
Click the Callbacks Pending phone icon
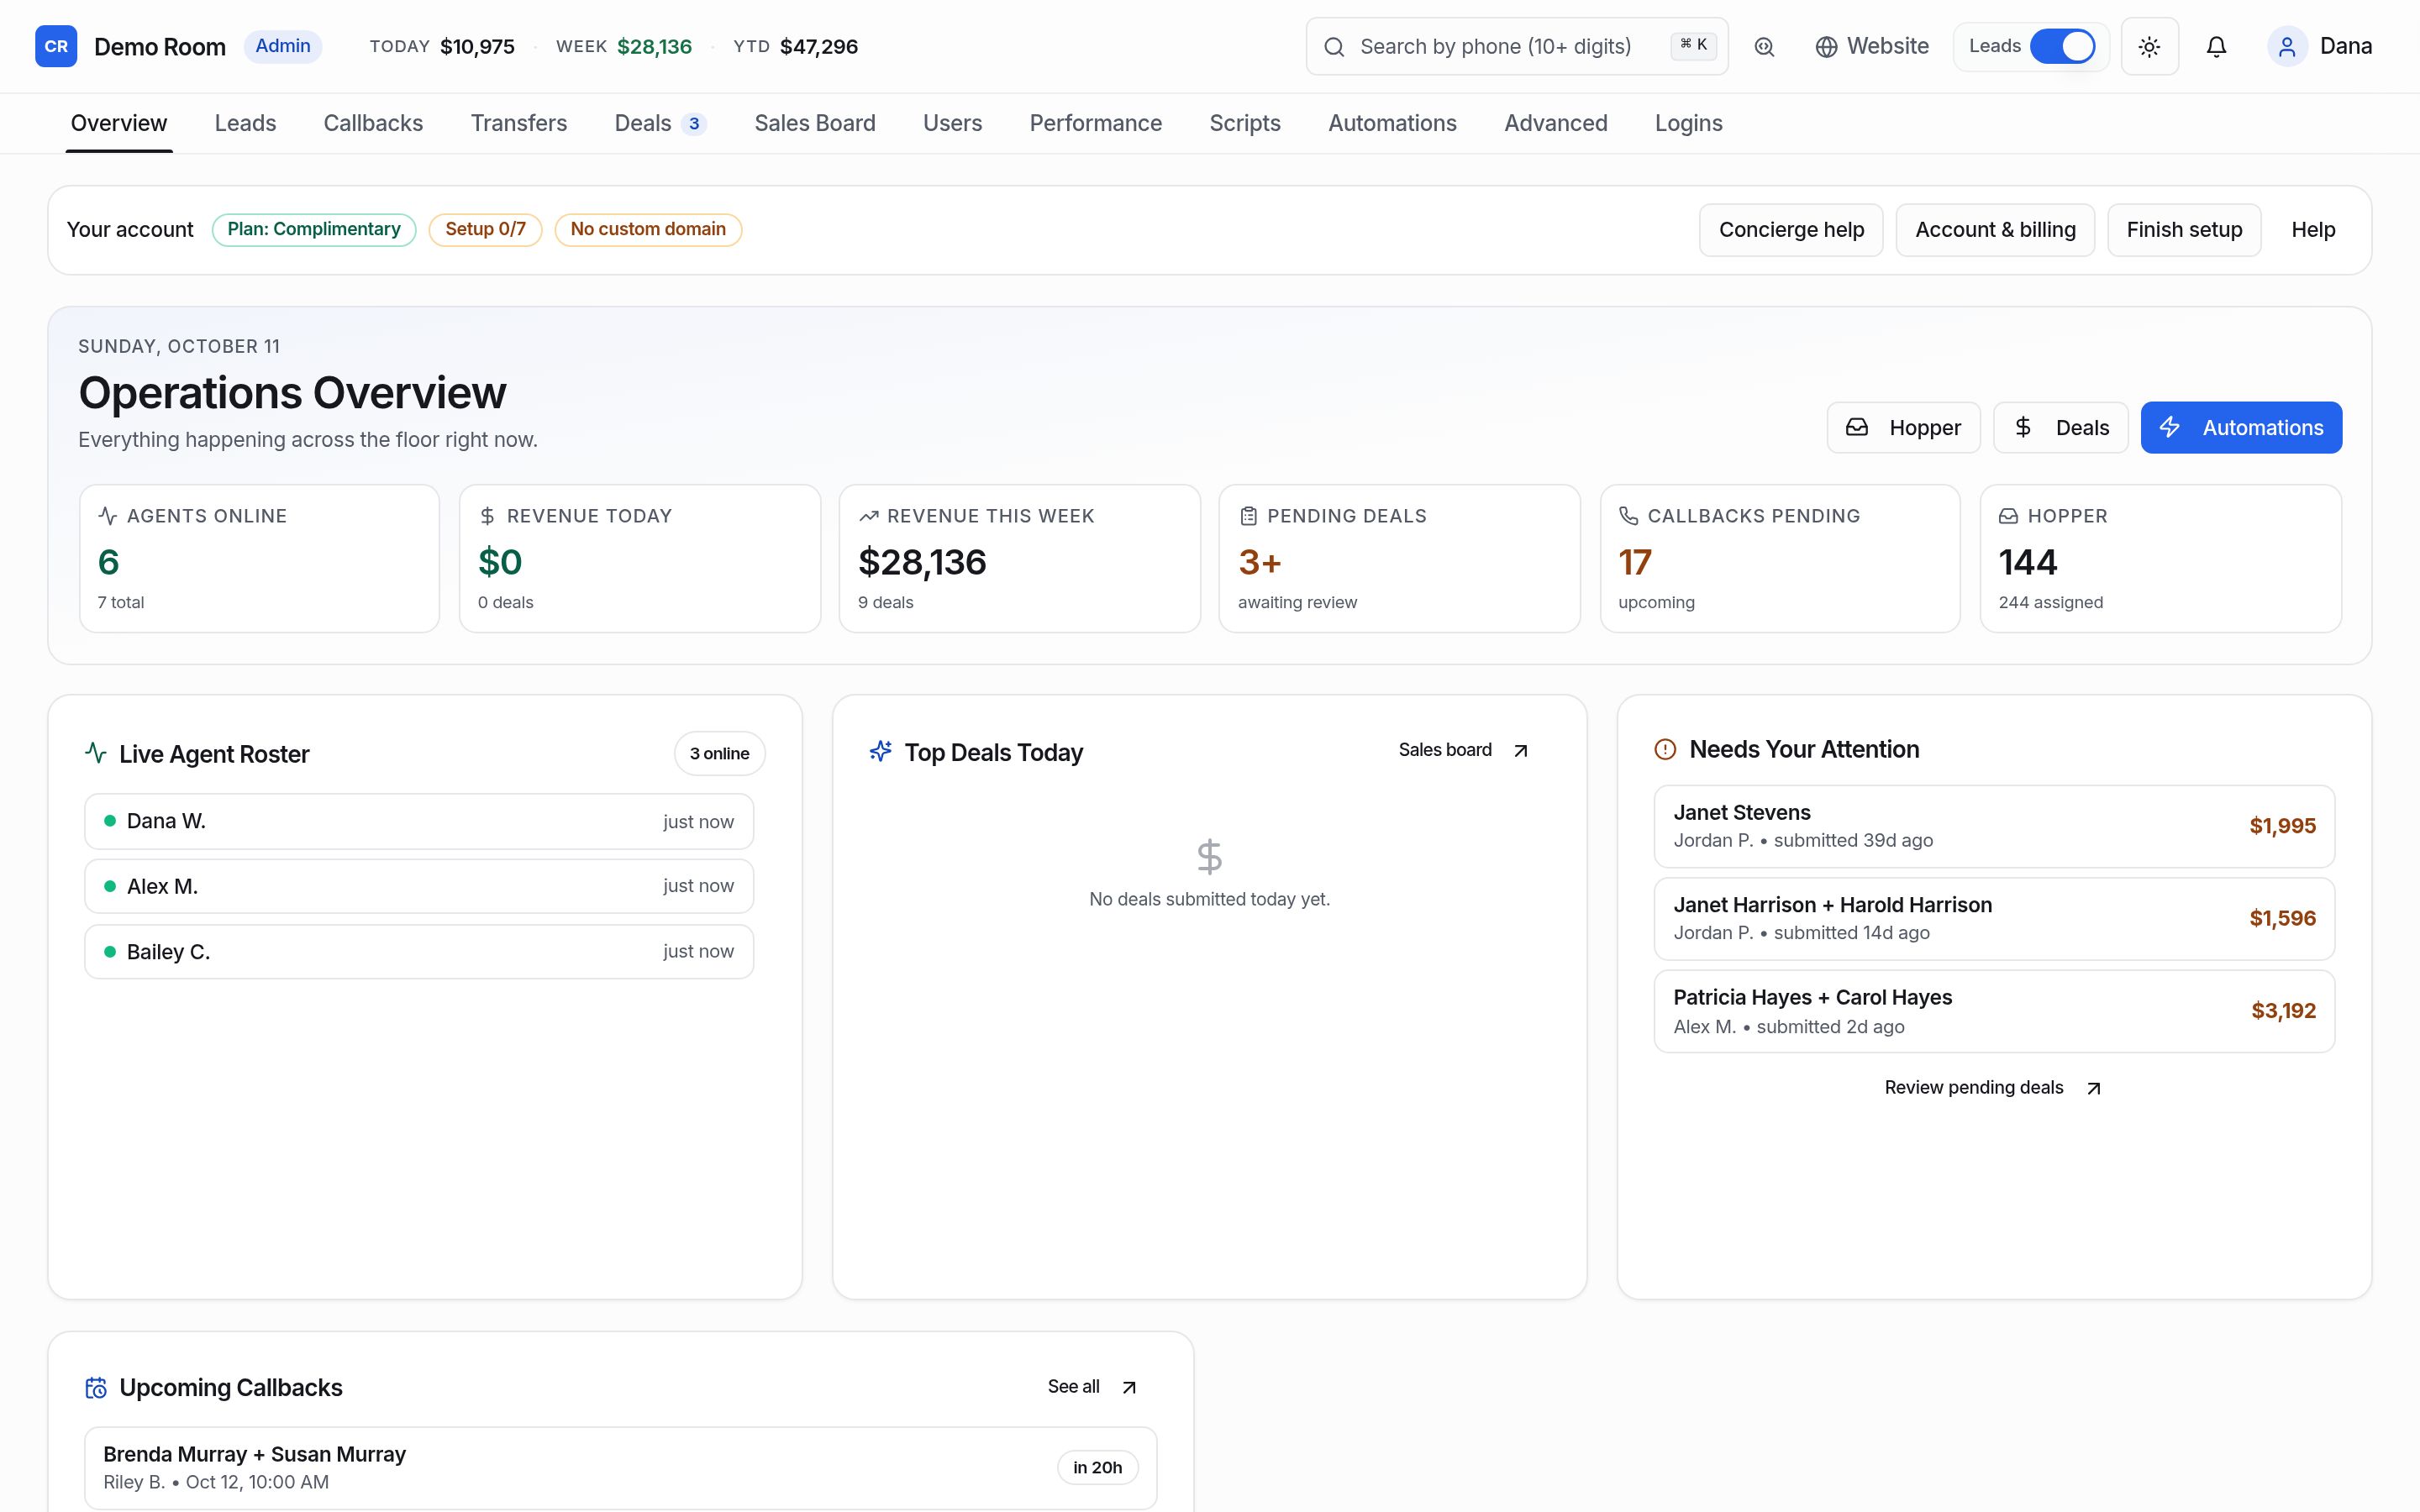click(1628, 516)
